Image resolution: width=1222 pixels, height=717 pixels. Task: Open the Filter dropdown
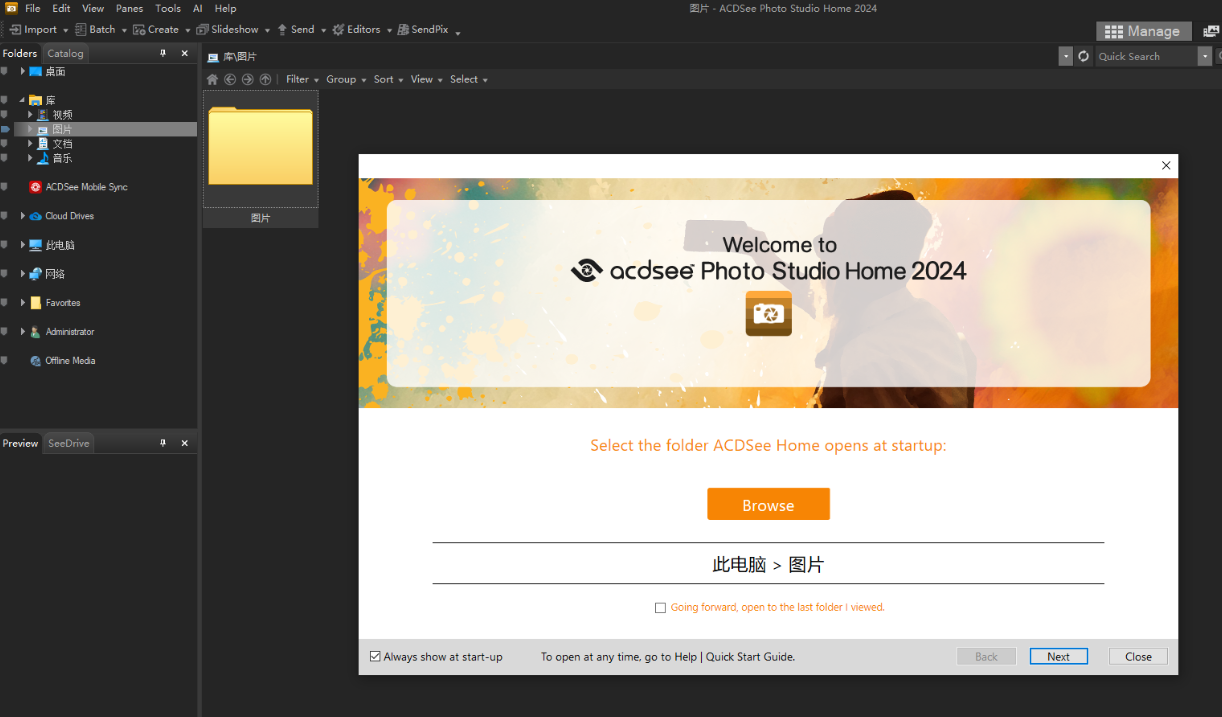[301, 79]
